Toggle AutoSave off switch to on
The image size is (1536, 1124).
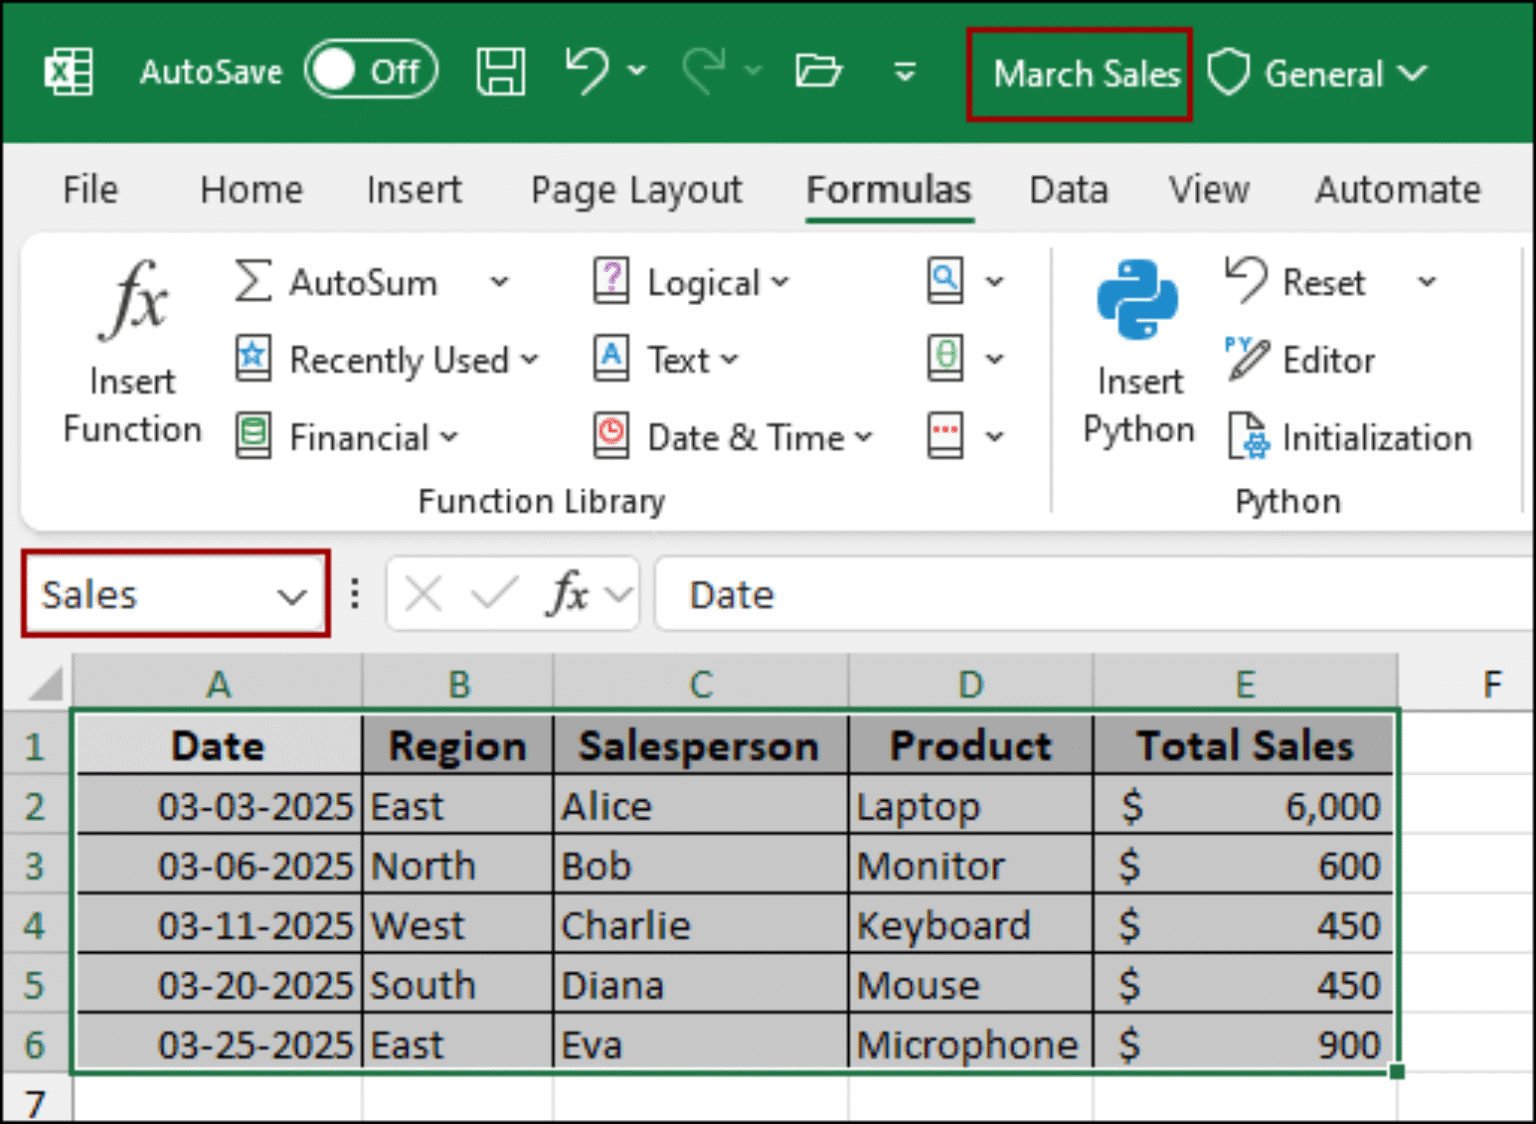[x=371, y=70]
